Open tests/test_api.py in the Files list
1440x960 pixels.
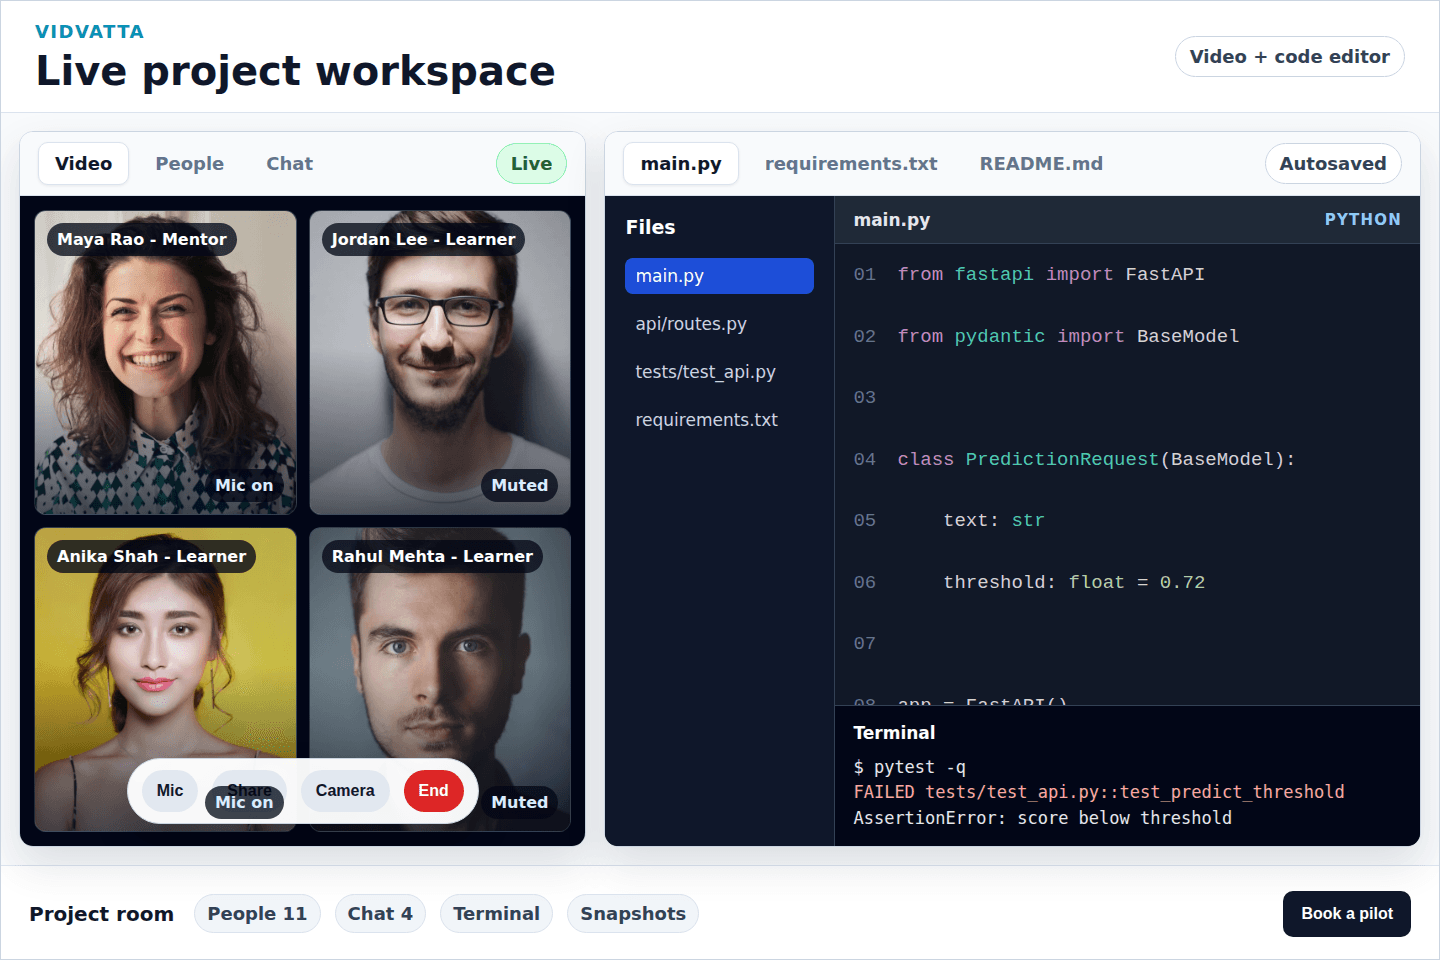(719, 372)
